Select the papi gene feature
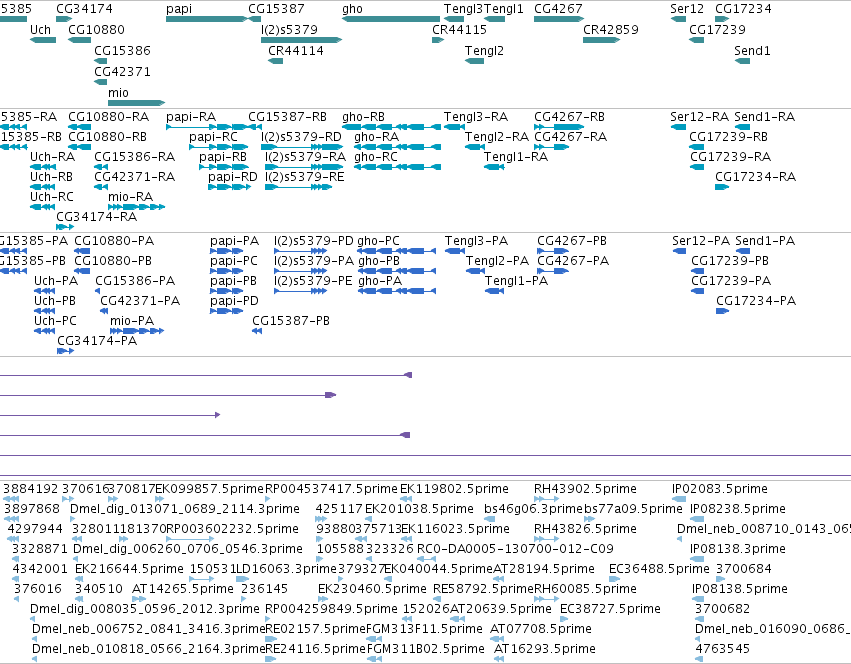 point(206,19)
